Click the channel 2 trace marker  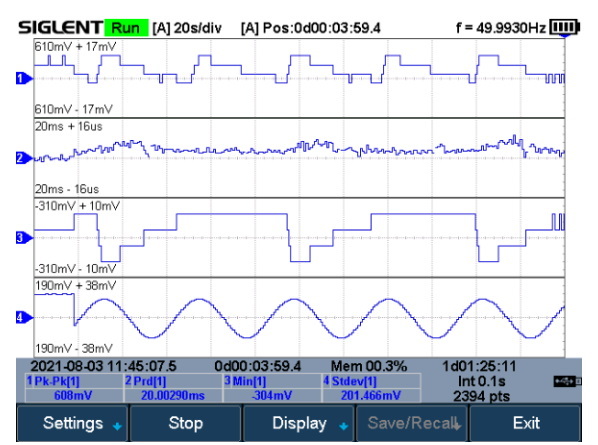tap(24, 158)
